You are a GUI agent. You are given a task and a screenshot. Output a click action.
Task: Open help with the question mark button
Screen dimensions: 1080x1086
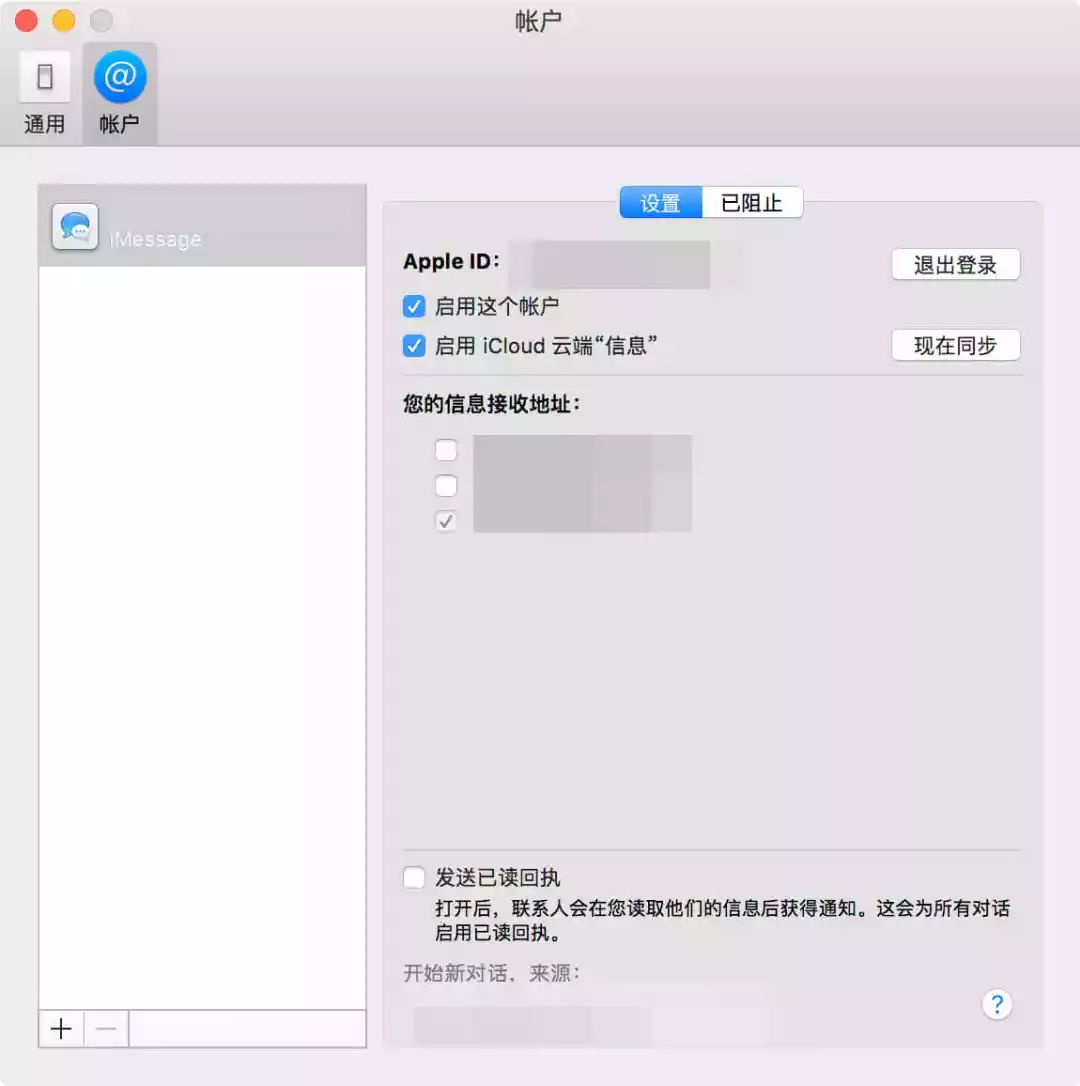997,1004
